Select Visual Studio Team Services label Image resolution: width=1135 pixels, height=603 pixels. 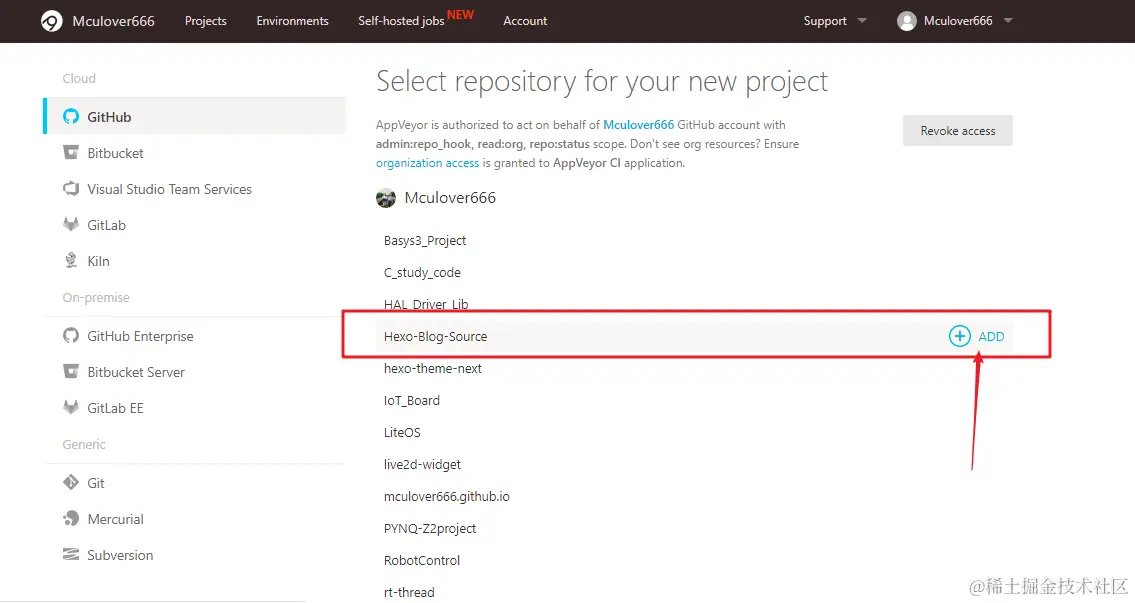tap(169, 189)
